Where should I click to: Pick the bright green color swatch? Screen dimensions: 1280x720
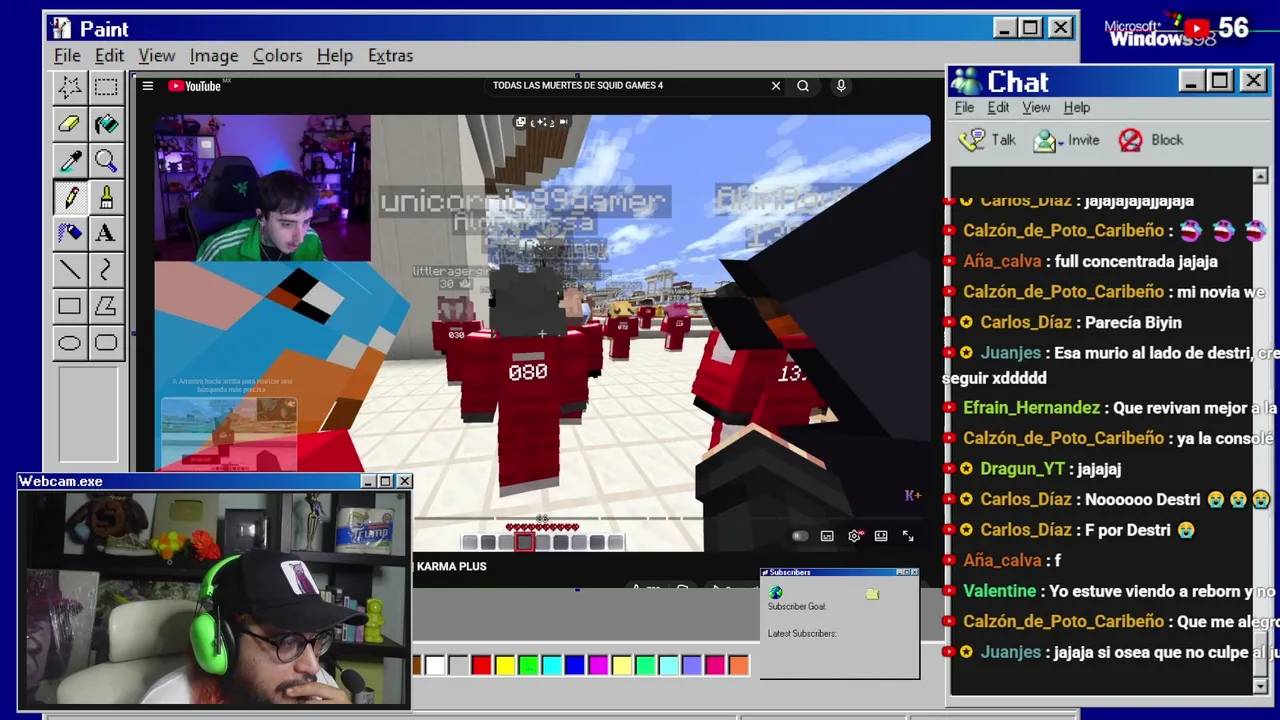point(528,665)
